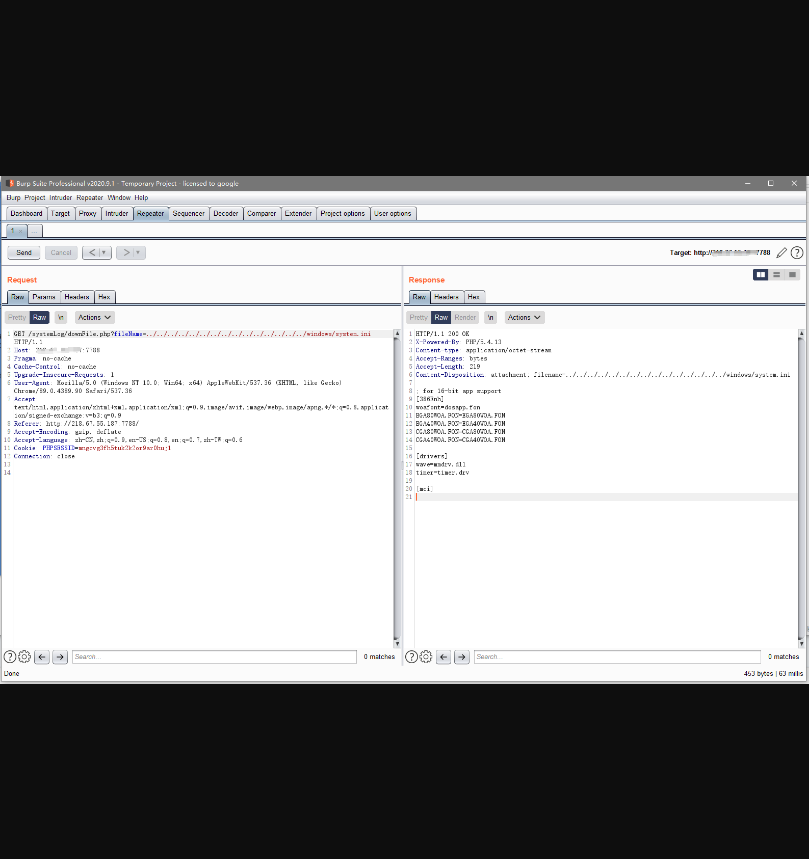
Task: Open the response Actions dropdown
Action: click(x=524, y=317)
